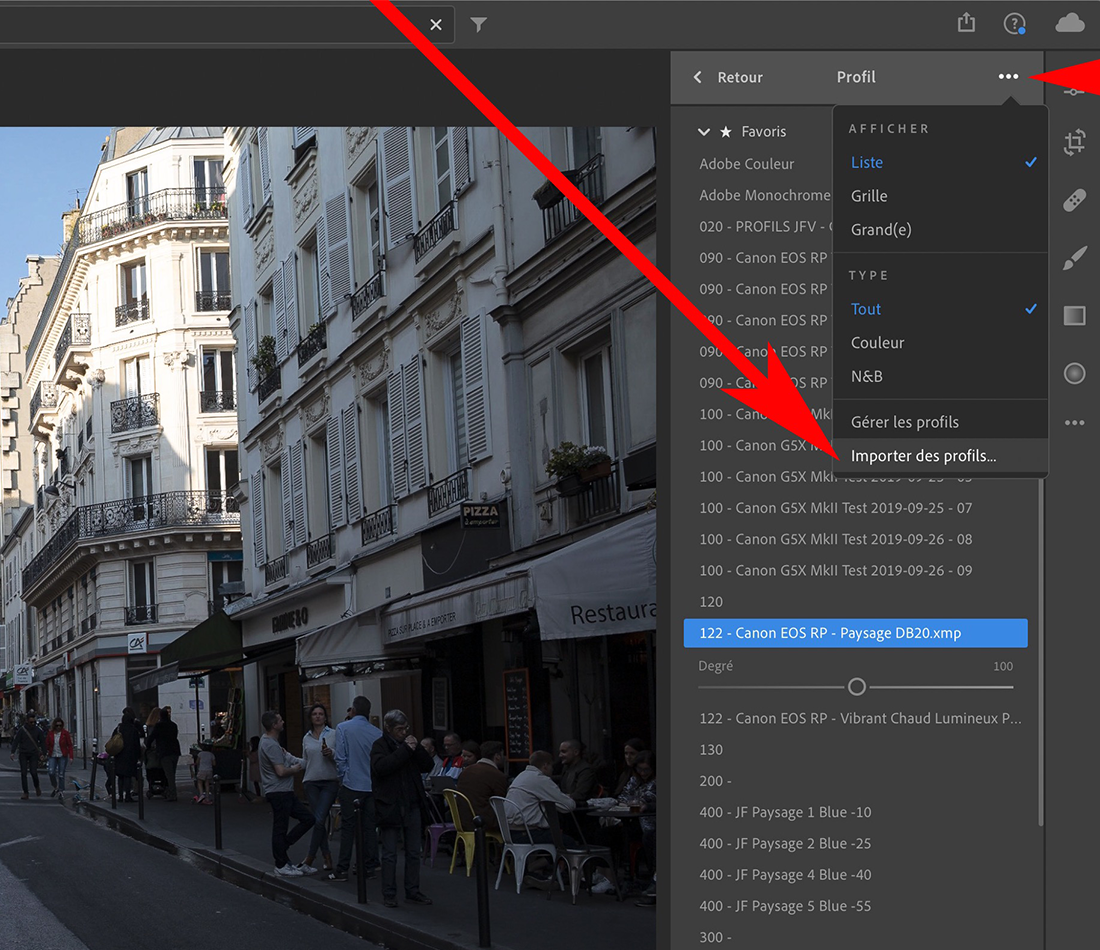Choose Grille display mode

click(869, 196)
